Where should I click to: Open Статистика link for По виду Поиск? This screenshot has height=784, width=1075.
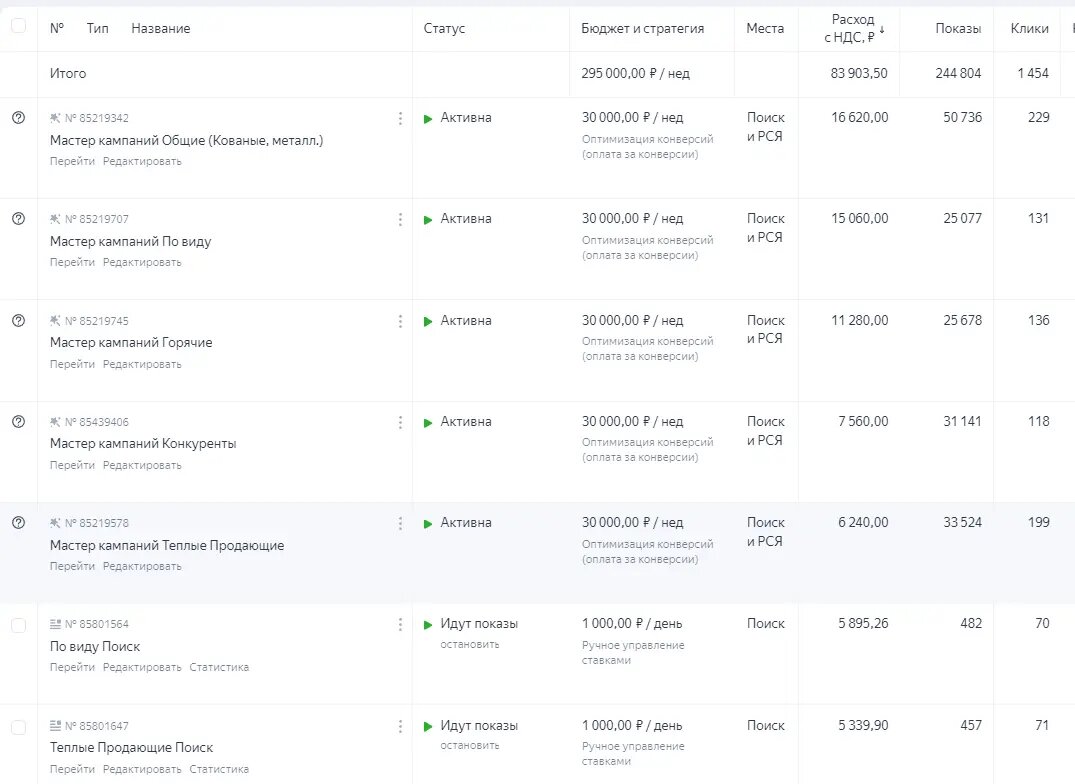pyautogui.click(x=219, y=667)
